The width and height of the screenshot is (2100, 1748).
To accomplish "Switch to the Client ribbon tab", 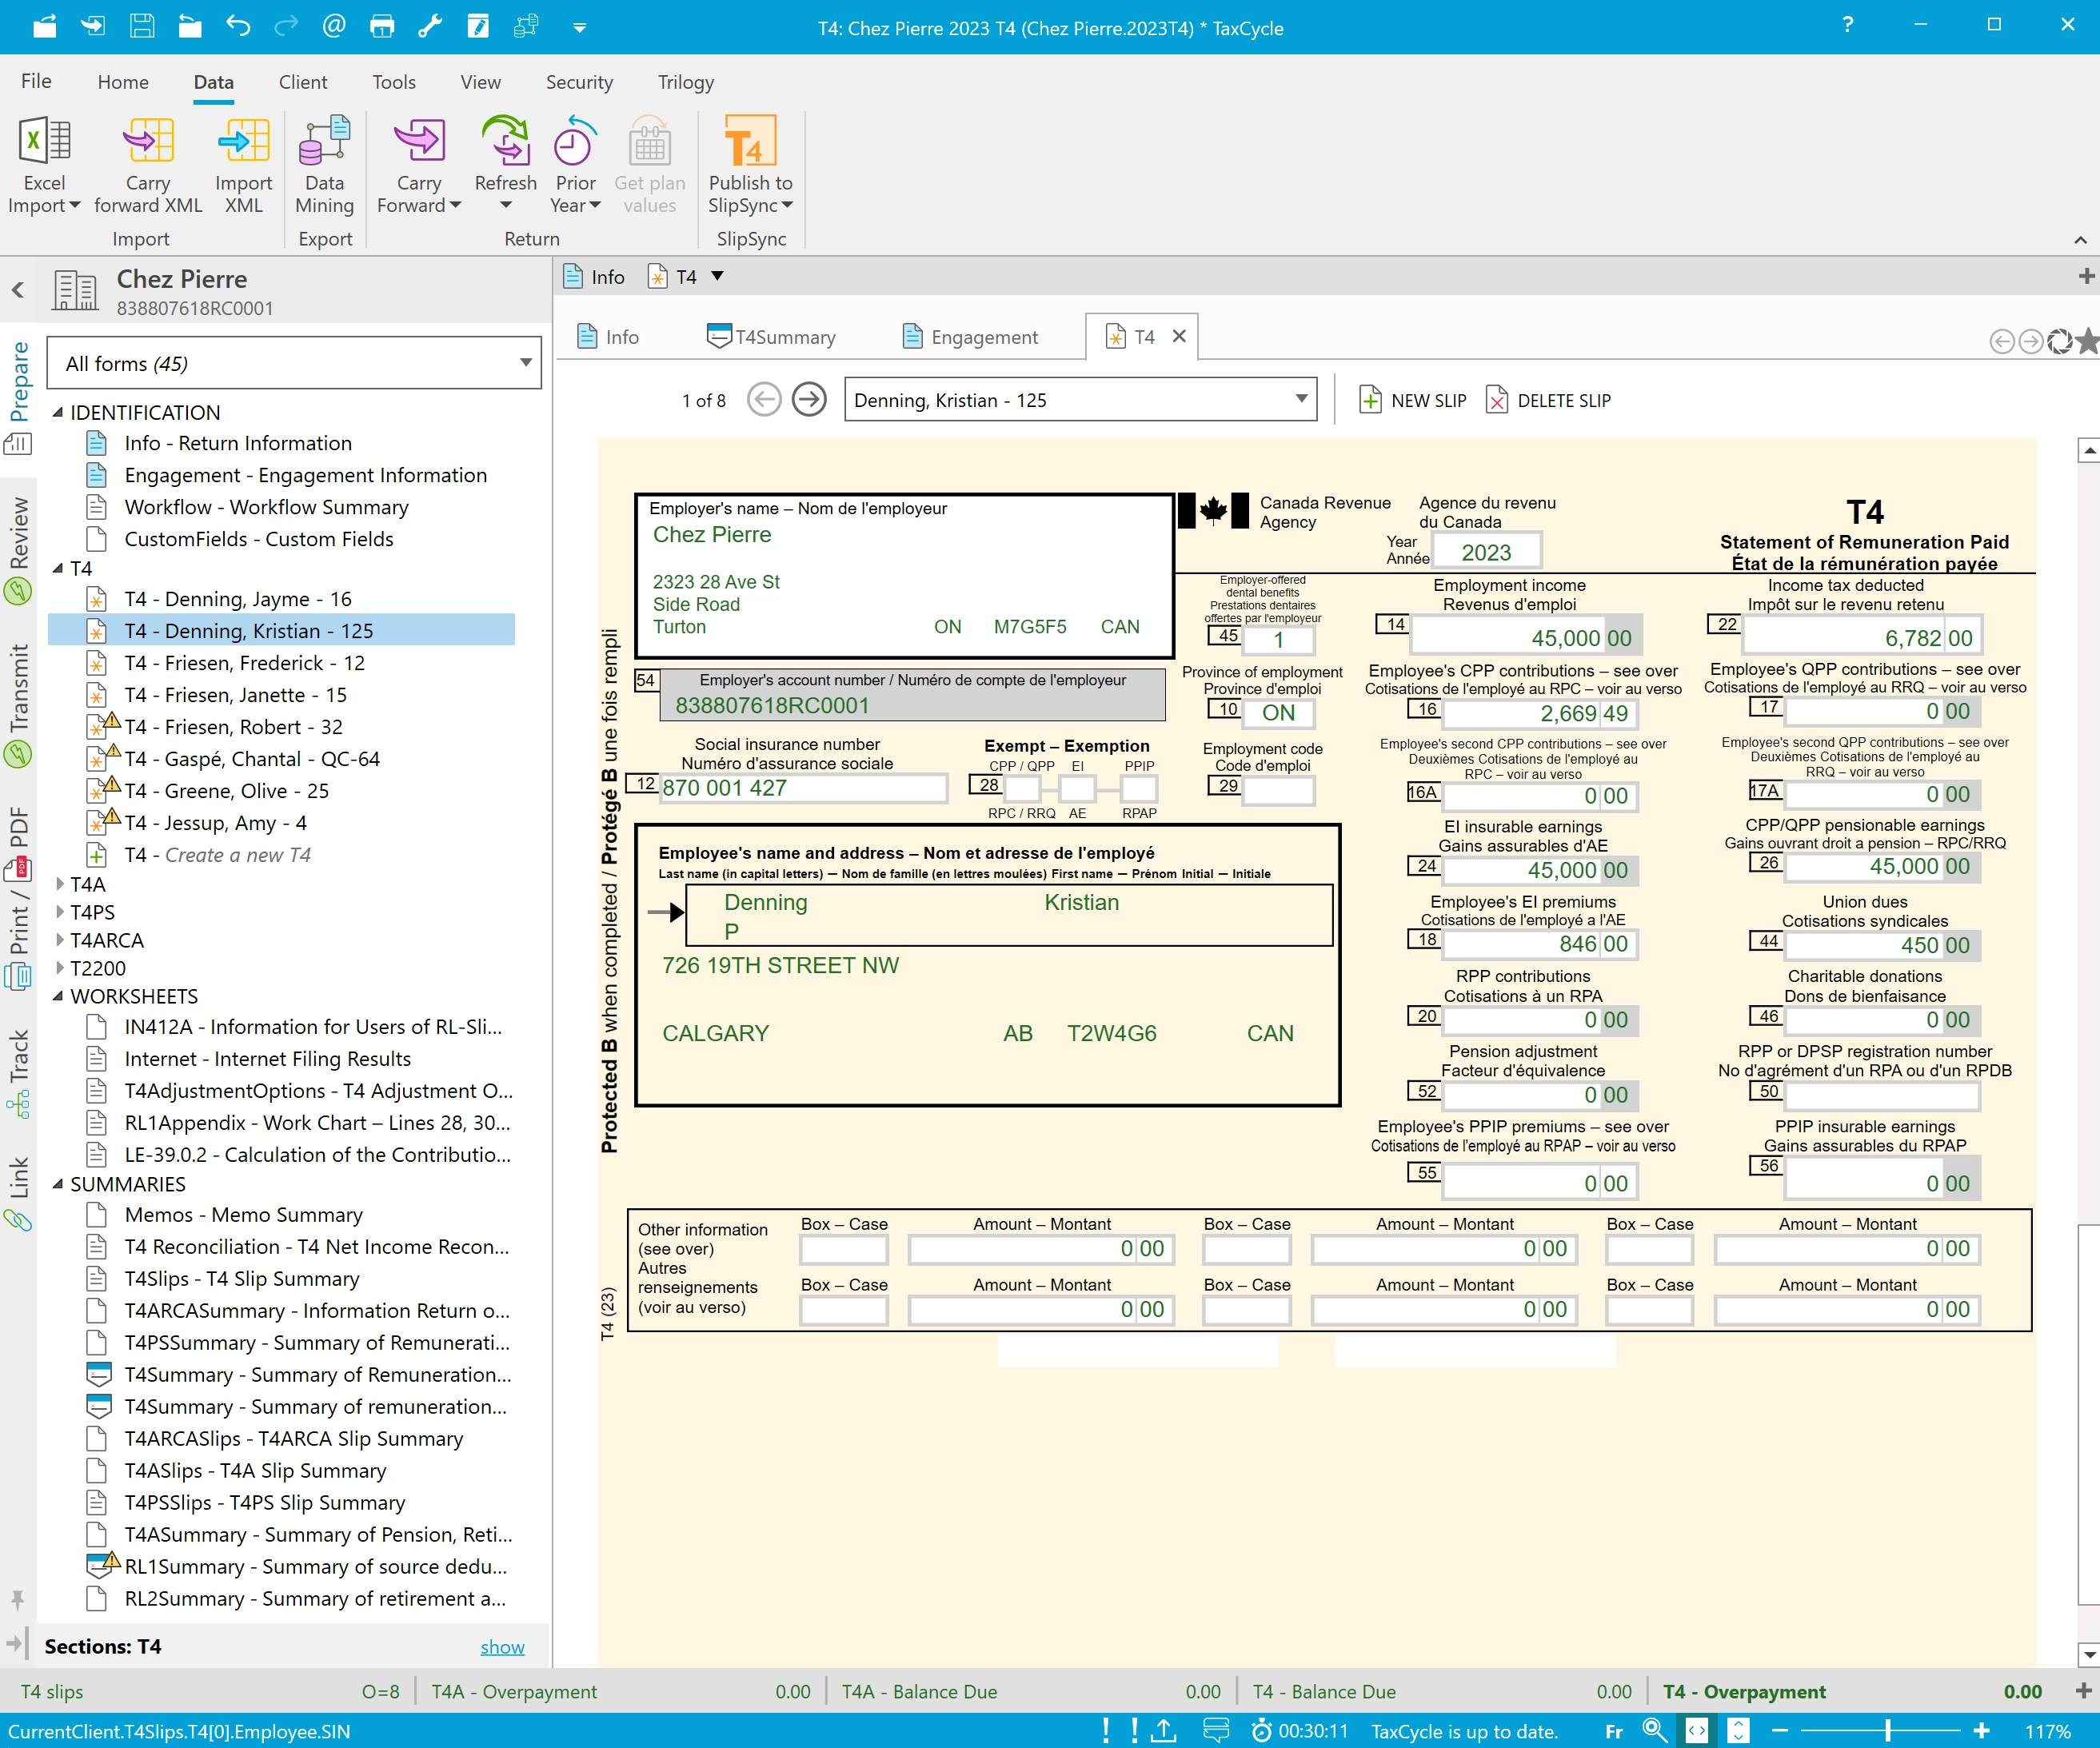I will [x=303, y=82].
